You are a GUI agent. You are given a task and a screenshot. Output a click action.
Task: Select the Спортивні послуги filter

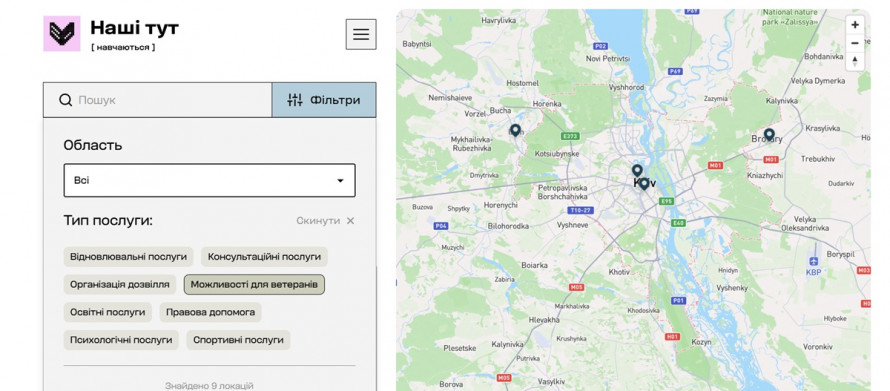238,340
